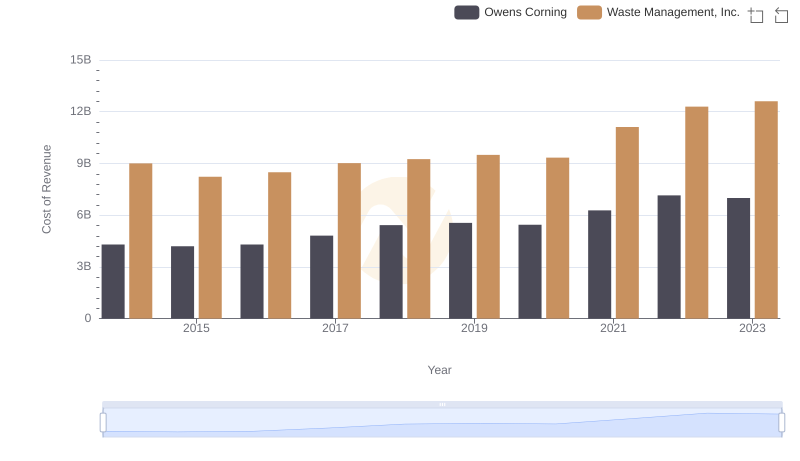Viewport: 800px width, 461px height.
Task: Click the Waste Management, Inc. legend label
Action: [673, 12]
